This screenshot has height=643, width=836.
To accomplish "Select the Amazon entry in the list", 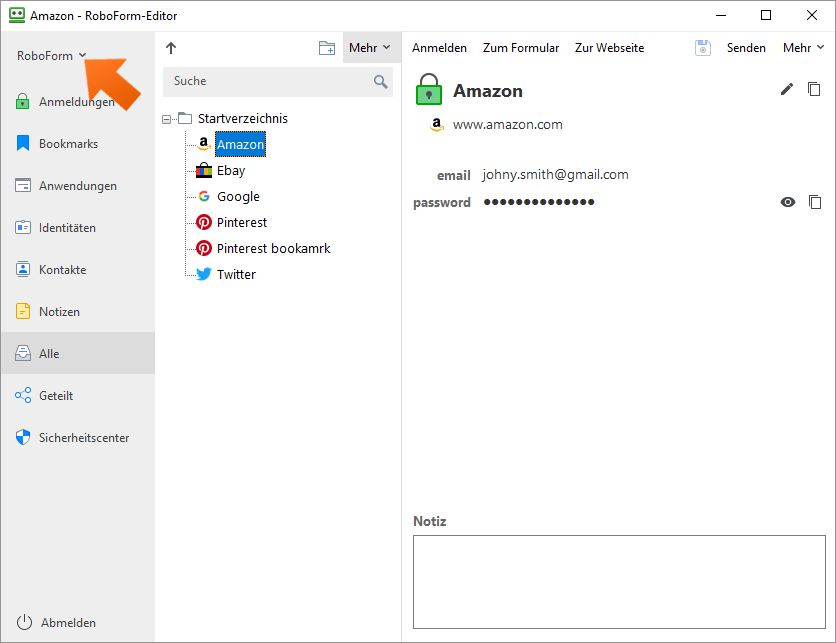I will [240, 144].
